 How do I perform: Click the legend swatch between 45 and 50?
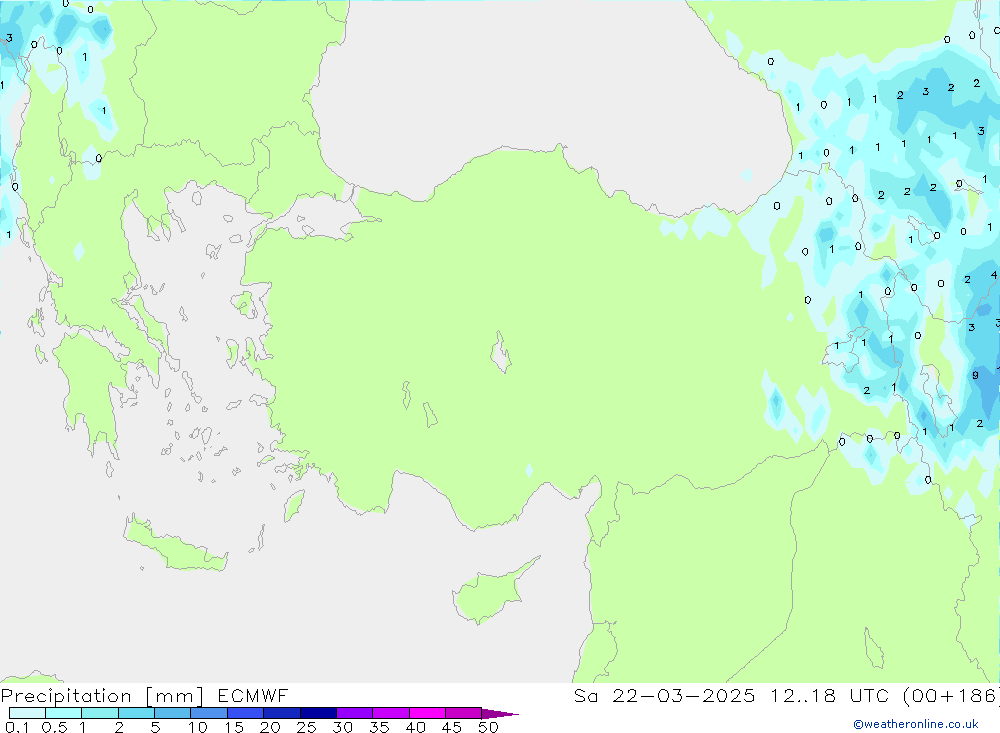click(463, 713)
